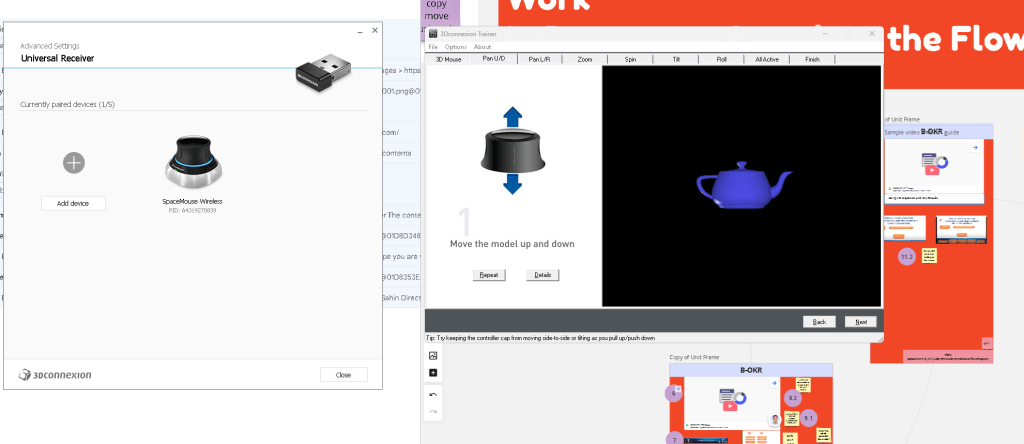This screenshot has width=1024, height=444.
Task: Click the plus icon to add device
Action: [74, 163]
